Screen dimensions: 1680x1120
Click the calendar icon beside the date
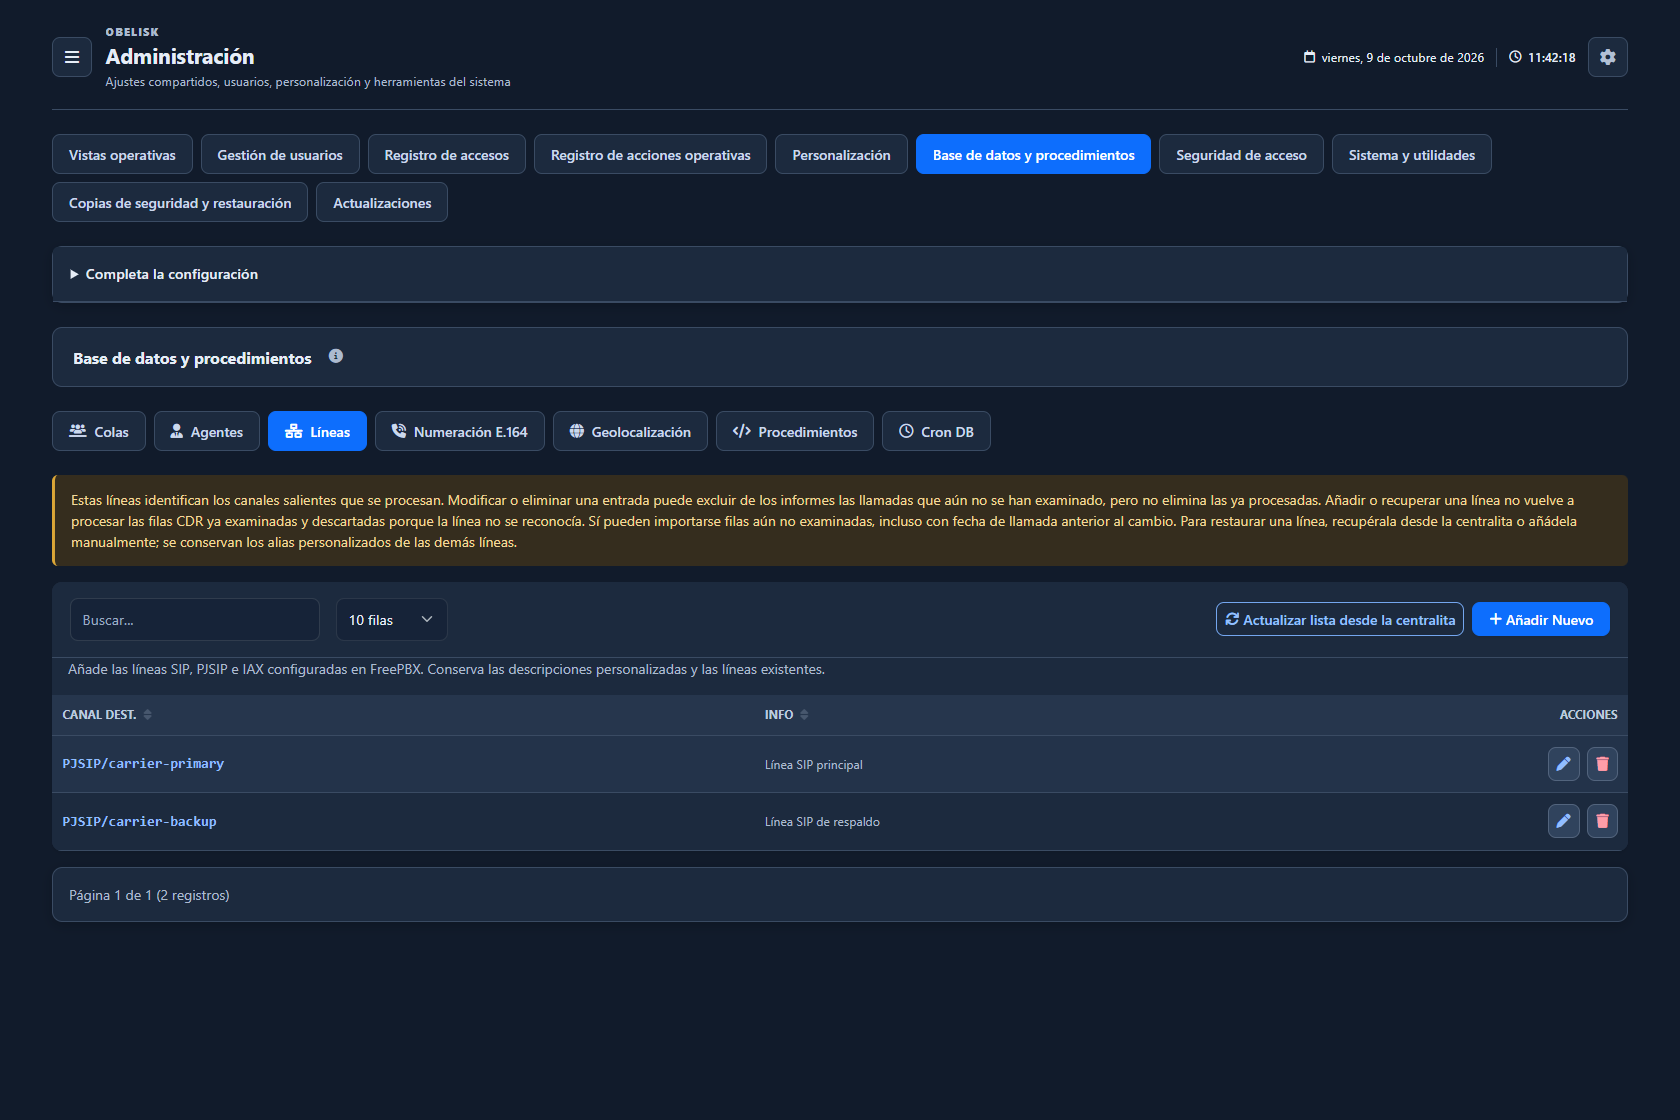(x=1309, y=57)
